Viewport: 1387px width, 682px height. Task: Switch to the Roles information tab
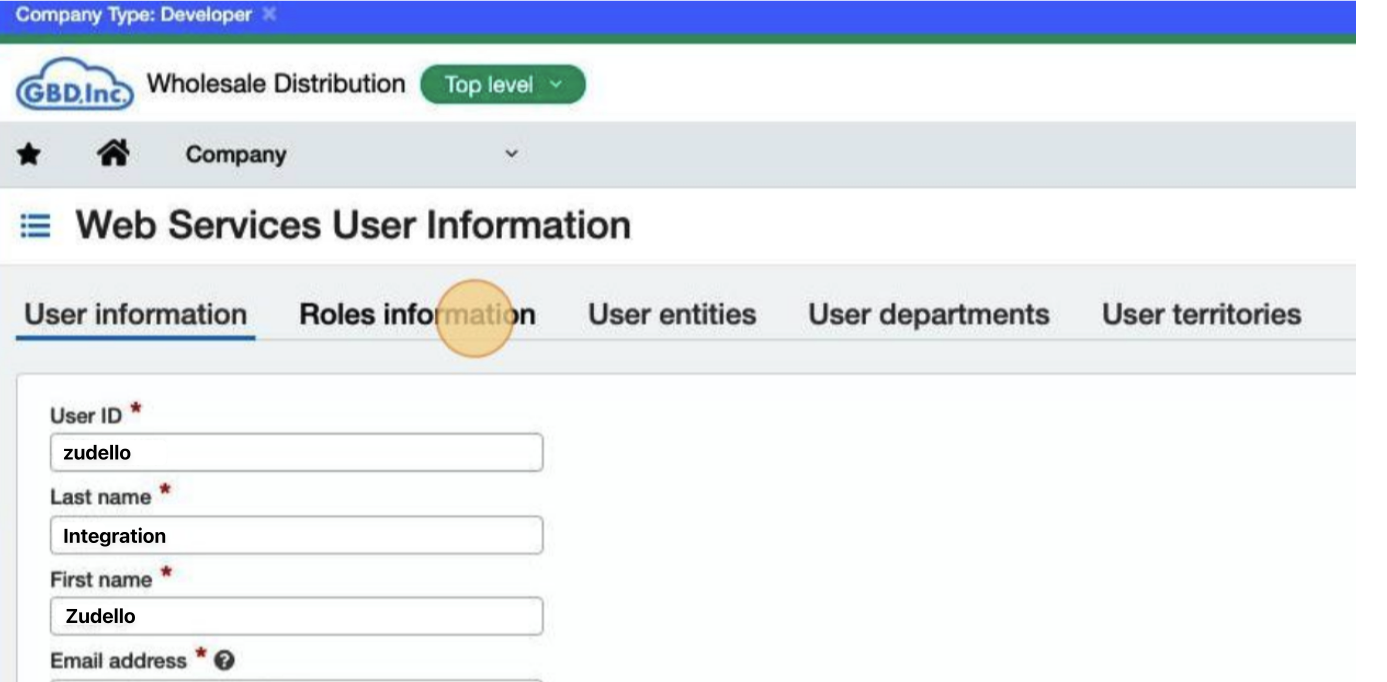pos(417,314)
